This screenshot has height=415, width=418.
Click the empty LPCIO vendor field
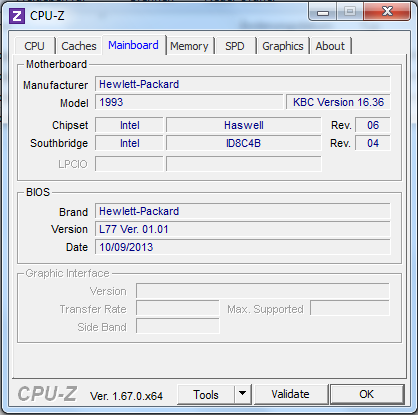(x=129, y=164)
